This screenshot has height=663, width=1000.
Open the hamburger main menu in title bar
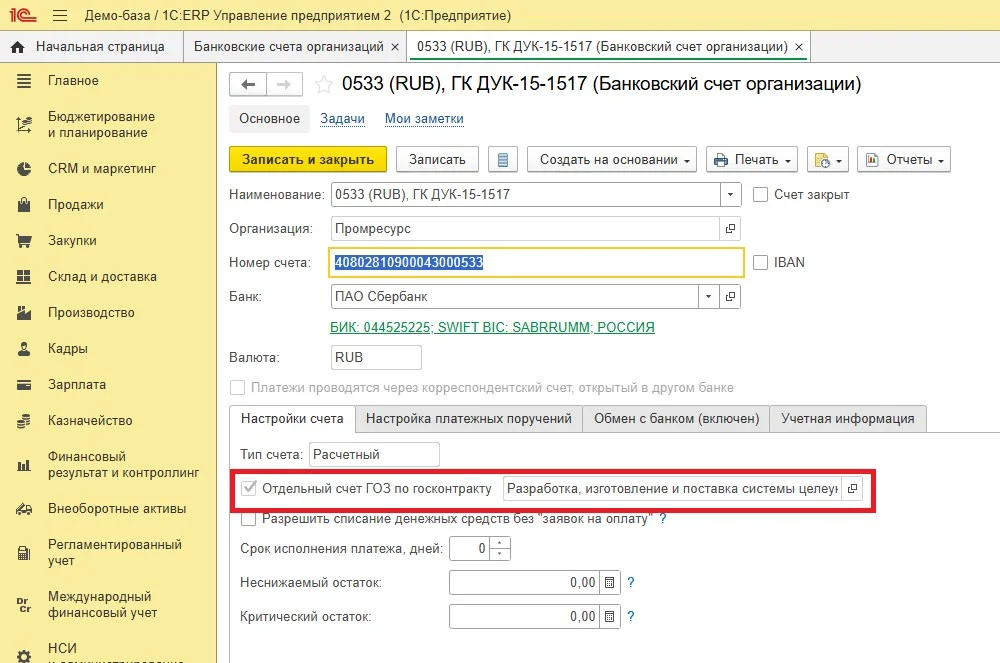pyautogui.click(x=60, y=15)
